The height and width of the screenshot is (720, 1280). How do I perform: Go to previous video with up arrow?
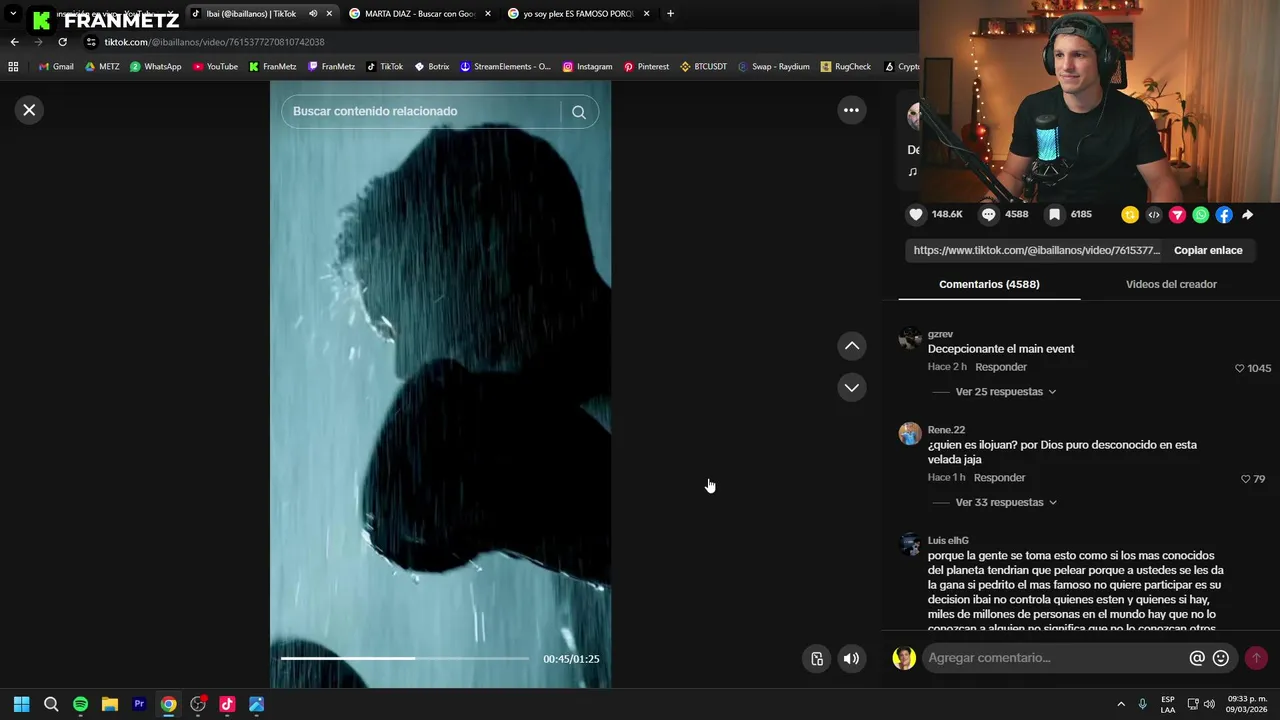point(852,346)
